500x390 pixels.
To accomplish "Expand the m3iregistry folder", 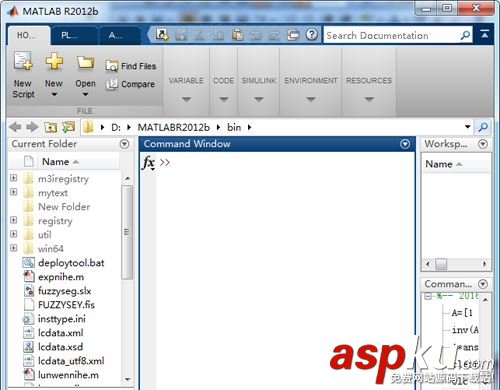I will 14,178.
